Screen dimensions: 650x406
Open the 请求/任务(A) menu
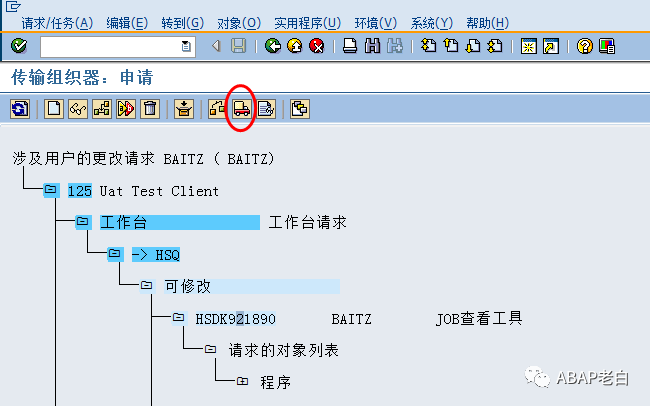click(x=57, y=23)
